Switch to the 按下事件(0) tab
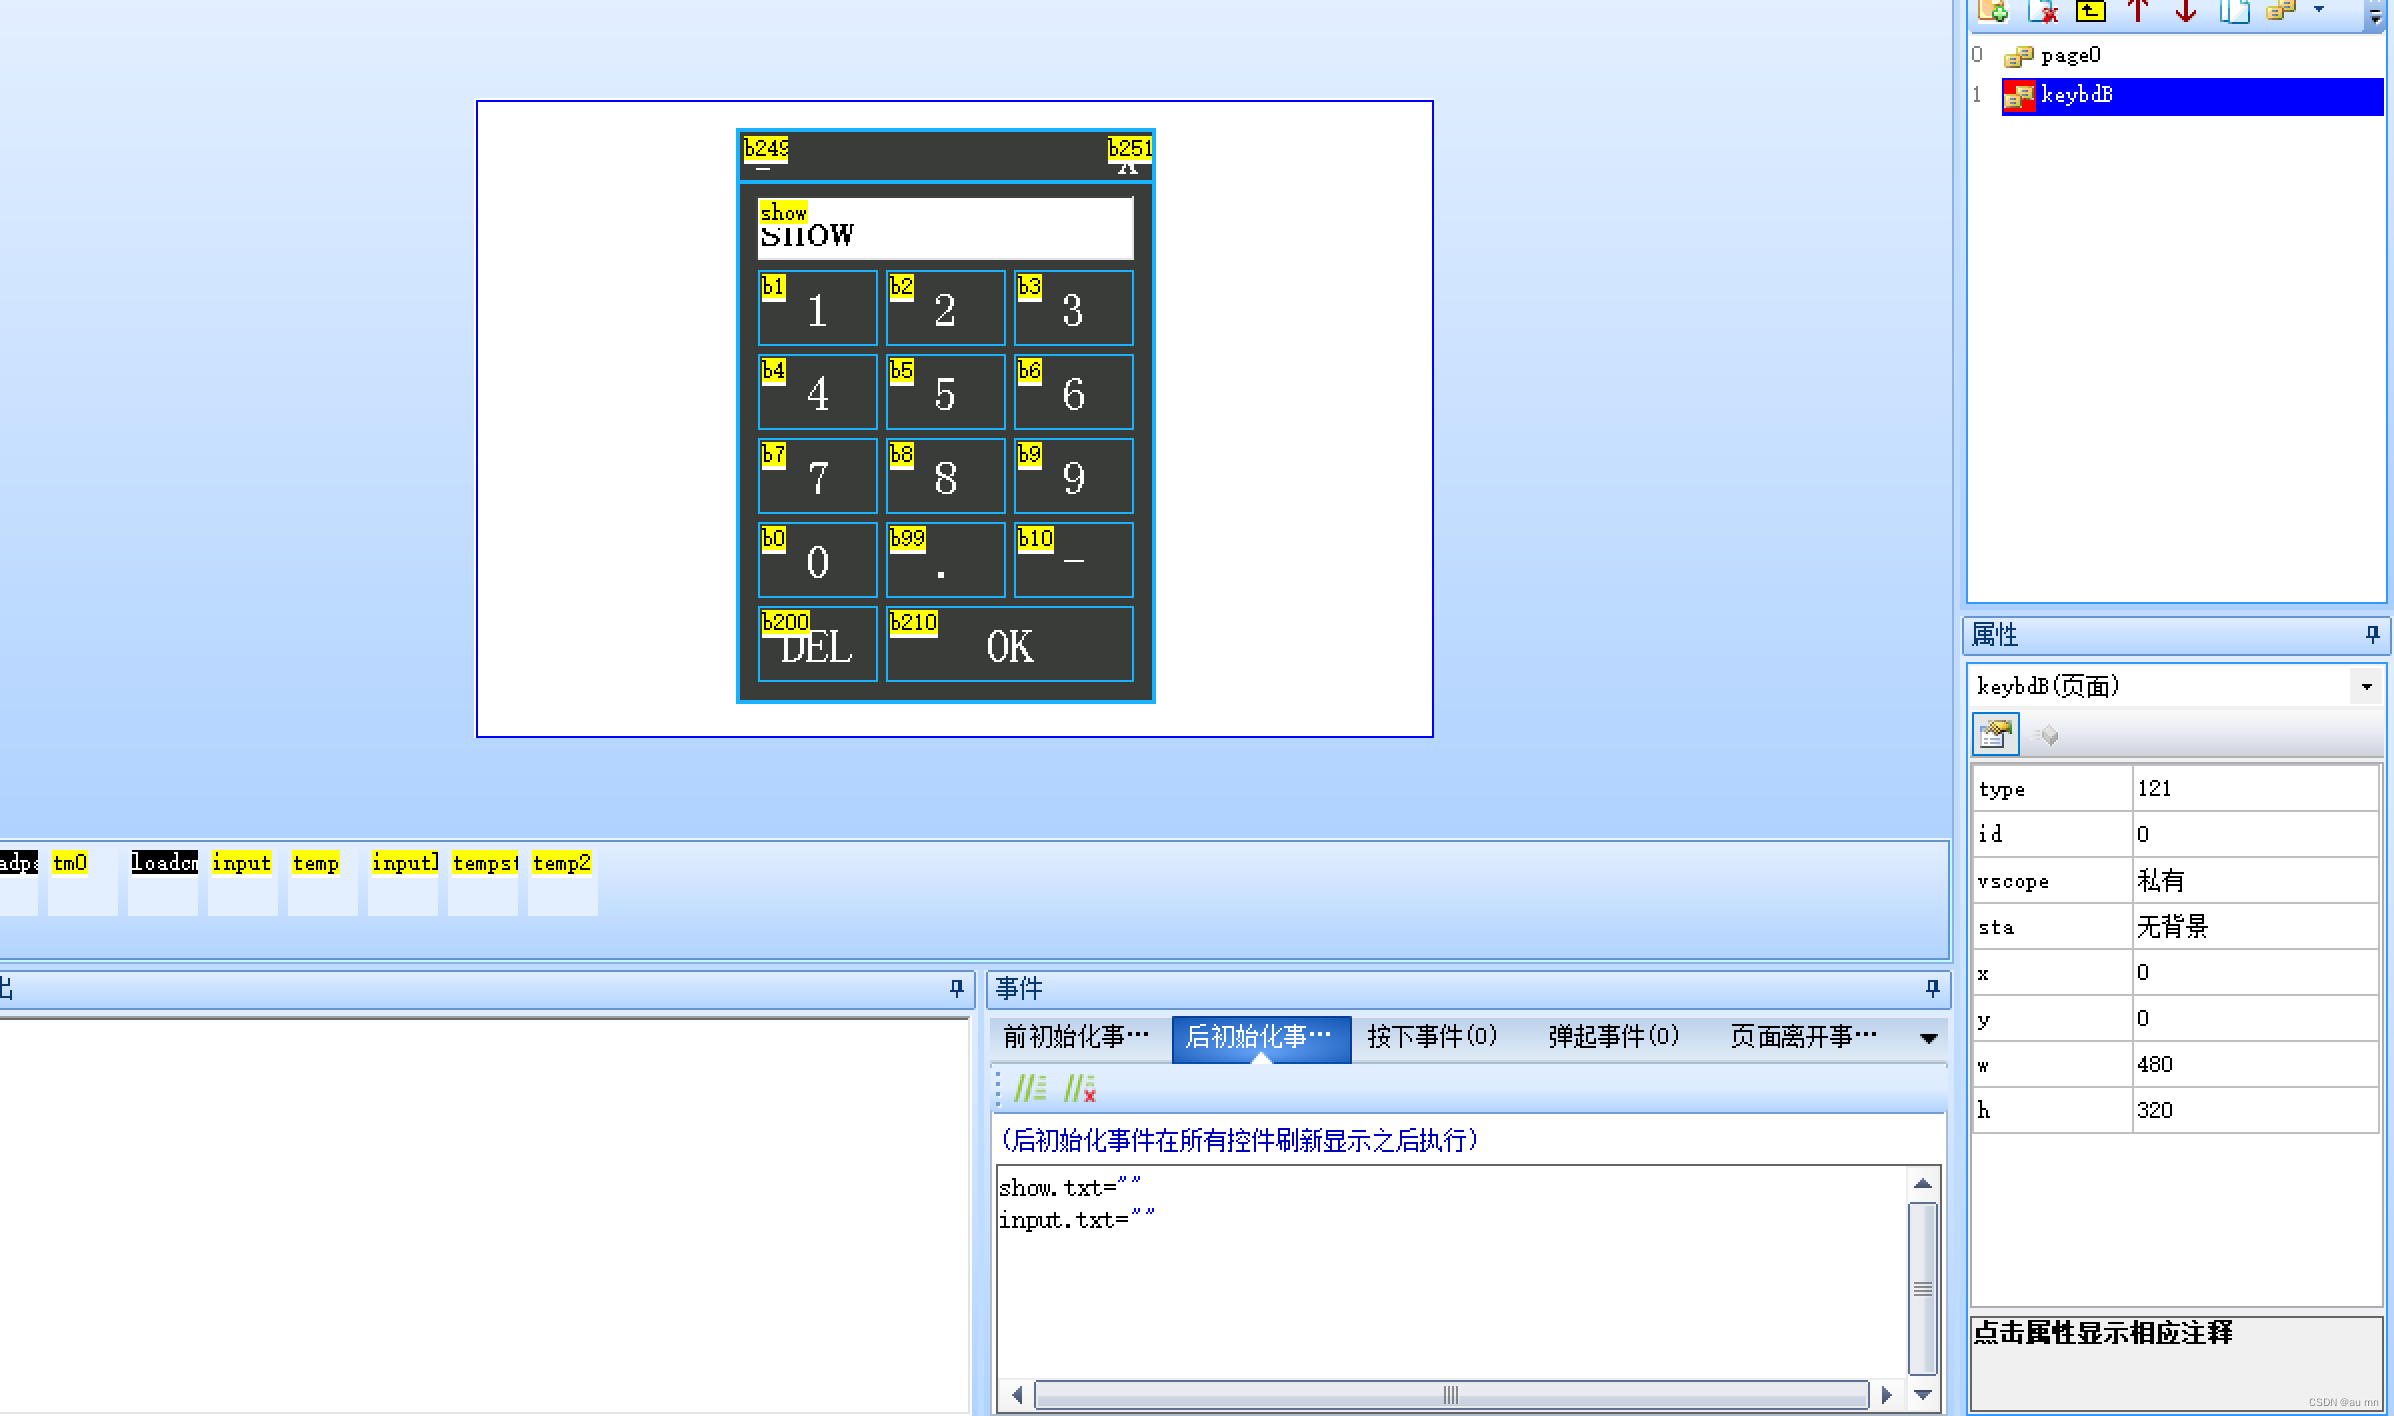 pyautogui.click(x=1432, y=1036)
